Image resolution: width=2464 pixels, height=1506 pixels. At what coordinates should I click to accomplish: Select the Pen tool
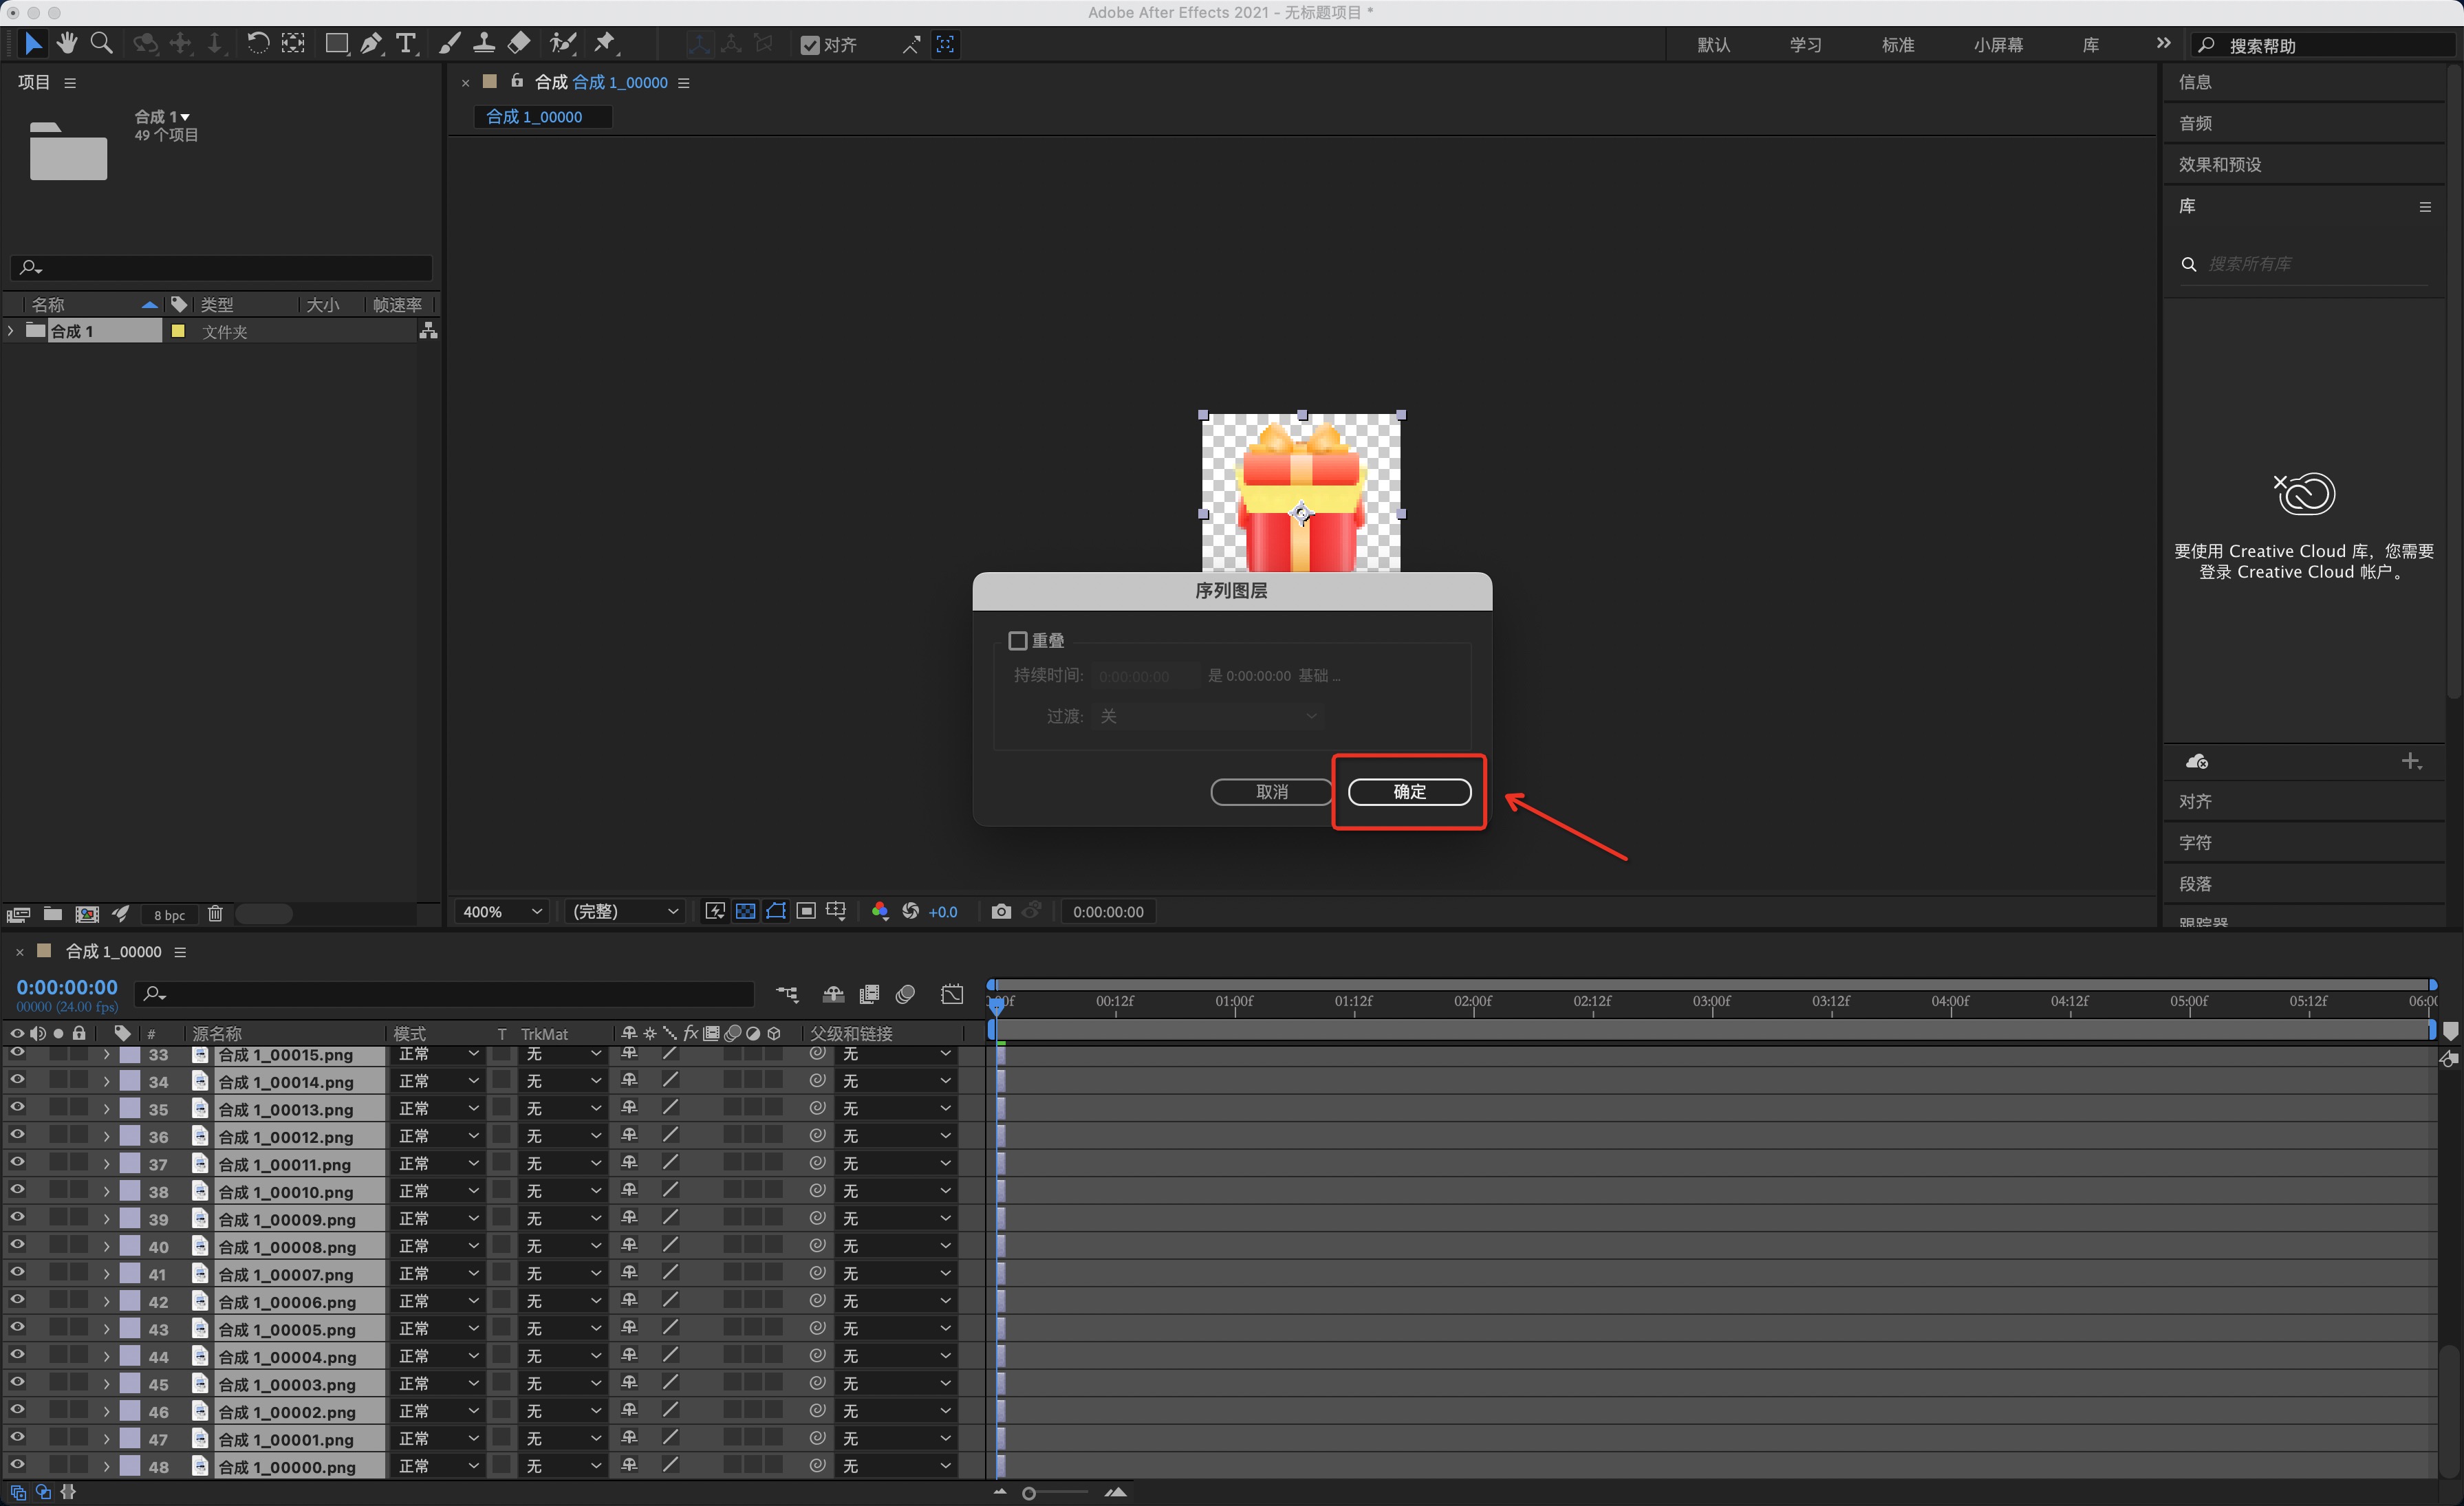tap(371, 43)
